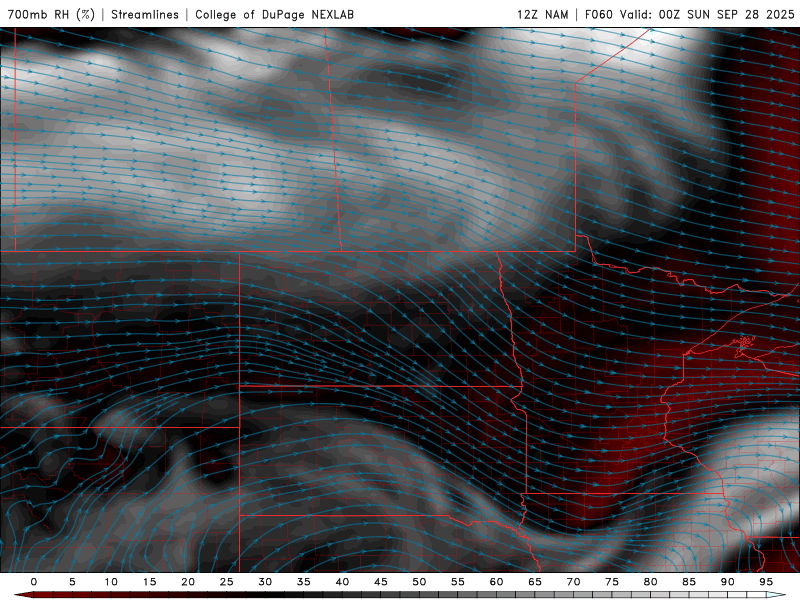The width and height of the screenshot is (800, 600).
Task: Click the 'F060' forecast hour label
Action: [598, 14]
